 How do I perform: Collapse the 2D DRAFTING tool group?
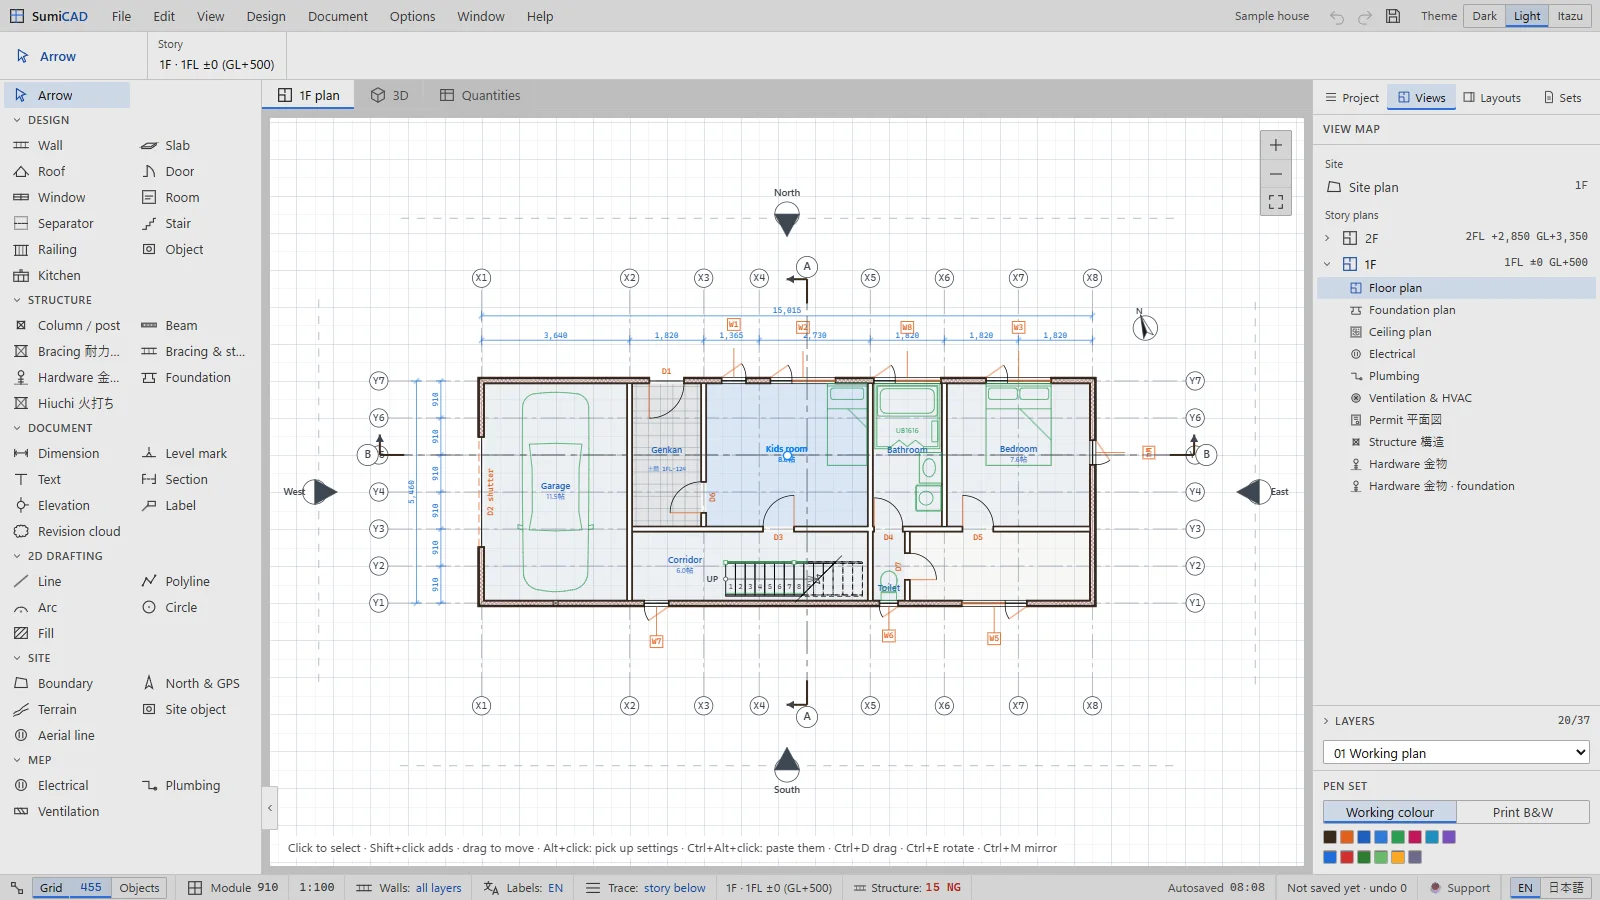pos(58,556)
